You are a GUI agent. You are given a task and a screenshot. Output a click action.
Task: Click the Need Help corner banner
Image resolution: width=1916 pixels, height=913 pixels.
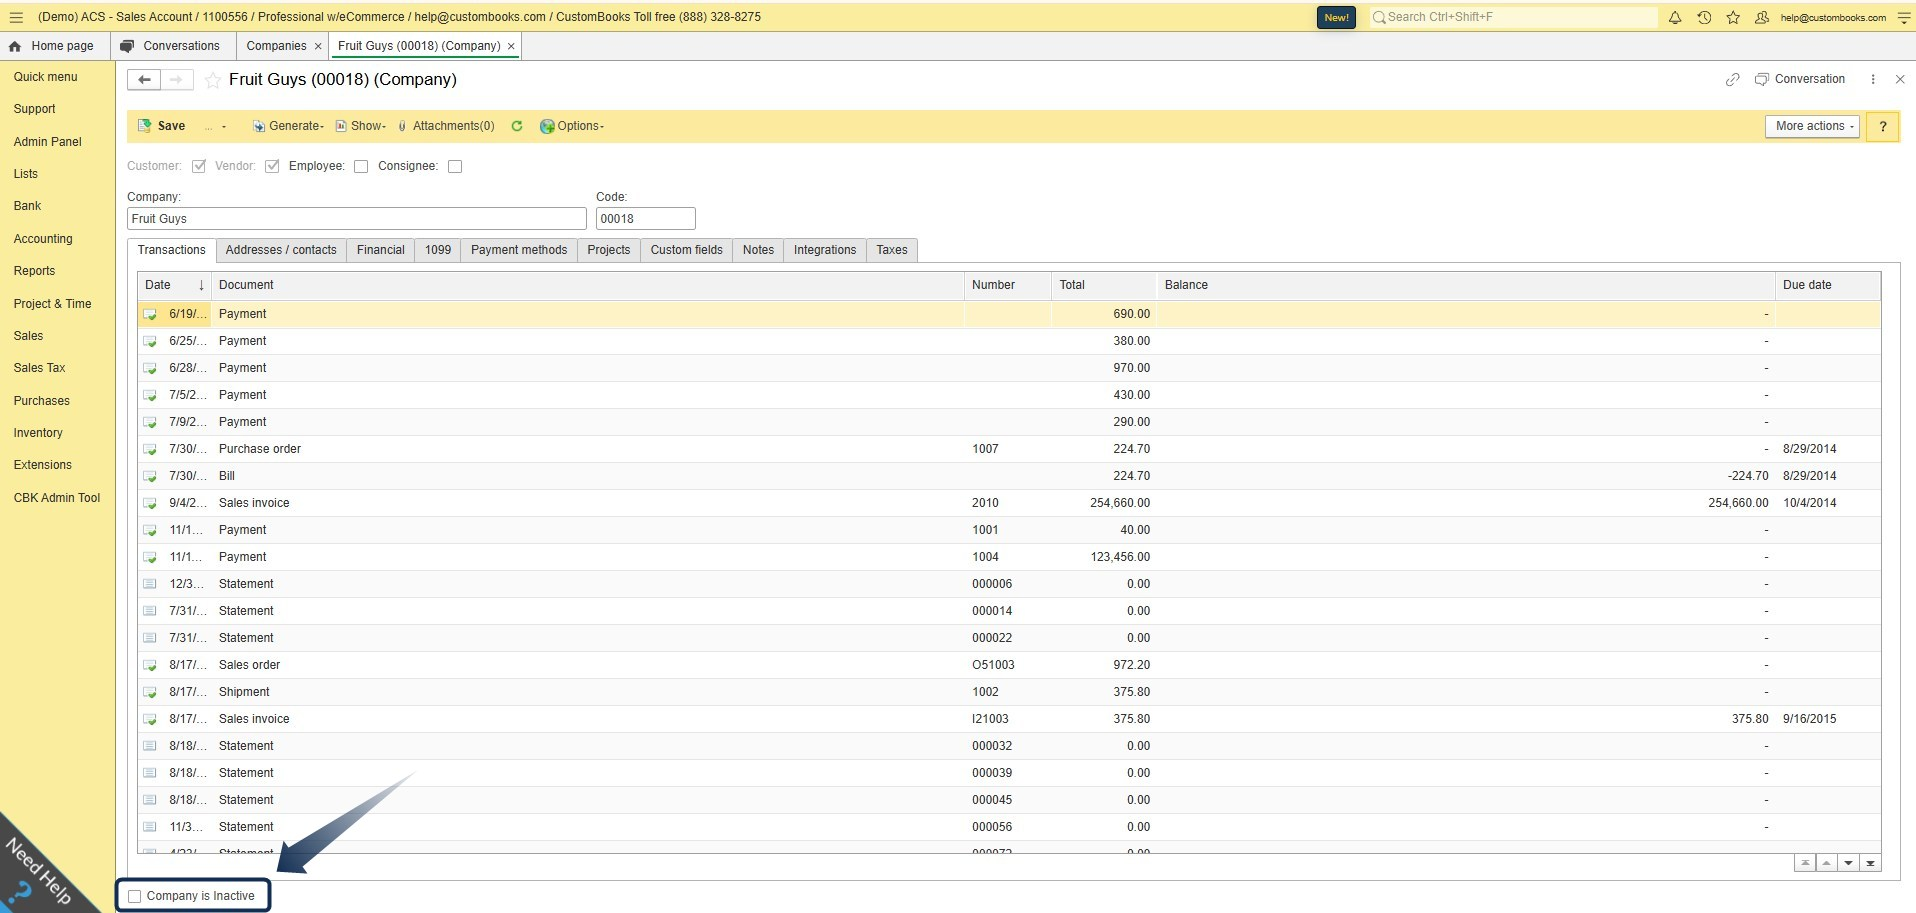pos(38,872)
